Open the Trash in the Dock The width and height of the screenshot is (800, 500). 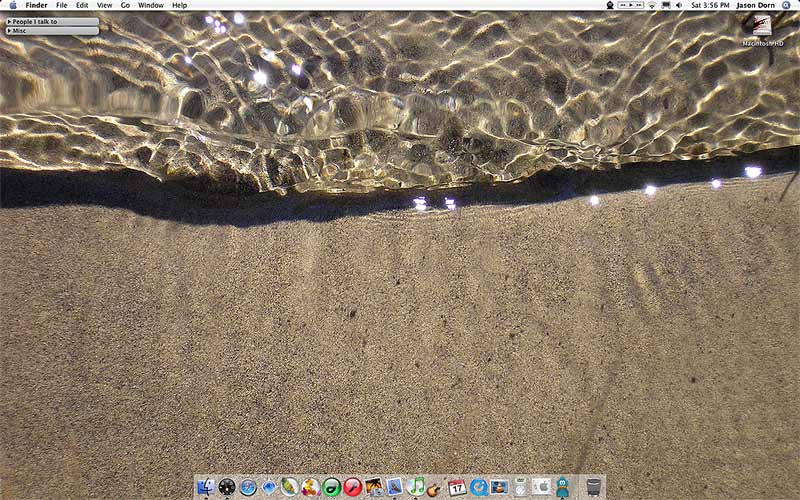[x=593, y=487]
